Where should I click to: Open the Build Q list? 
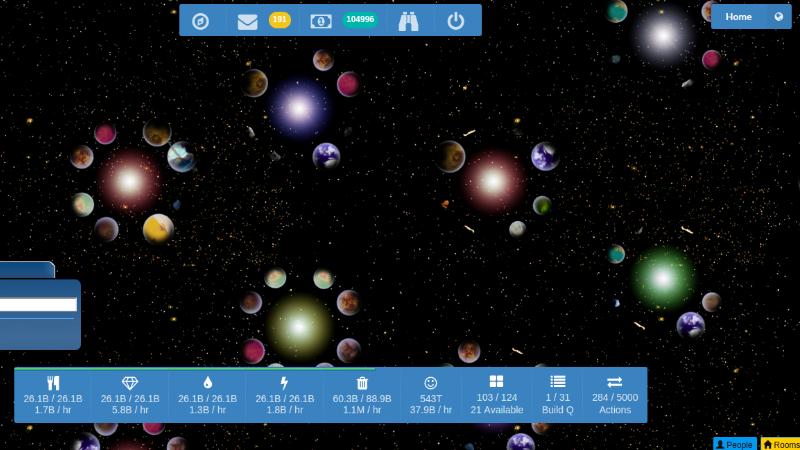pos(558,396)
